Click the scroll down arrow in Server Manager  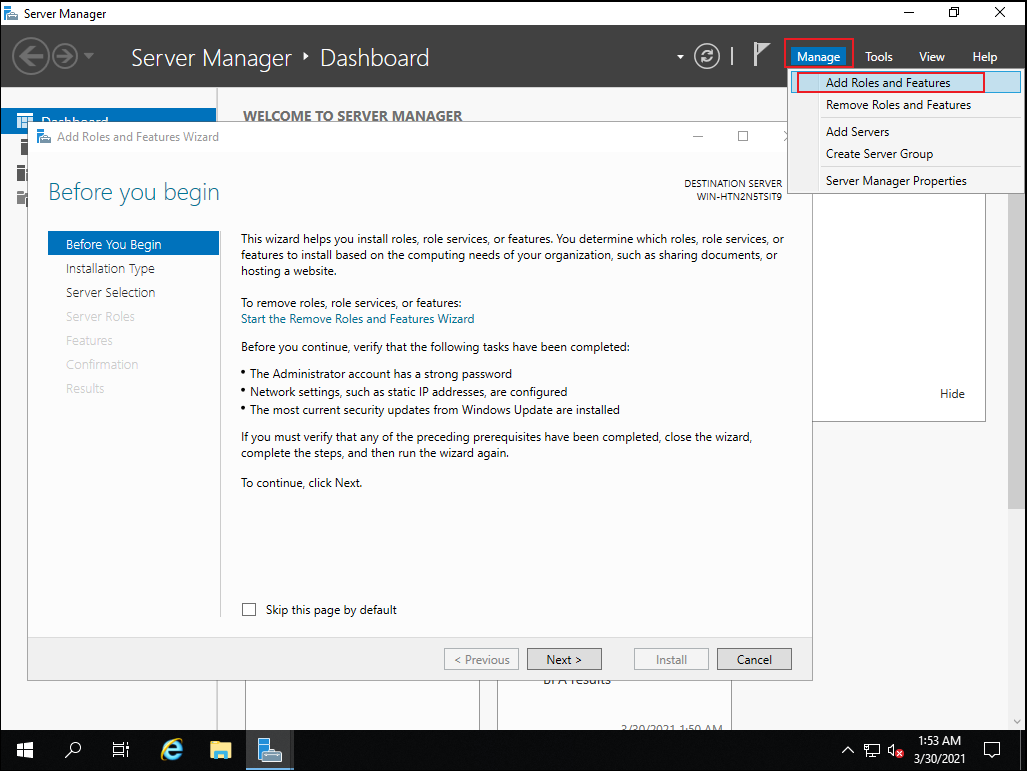(1017, 721)
